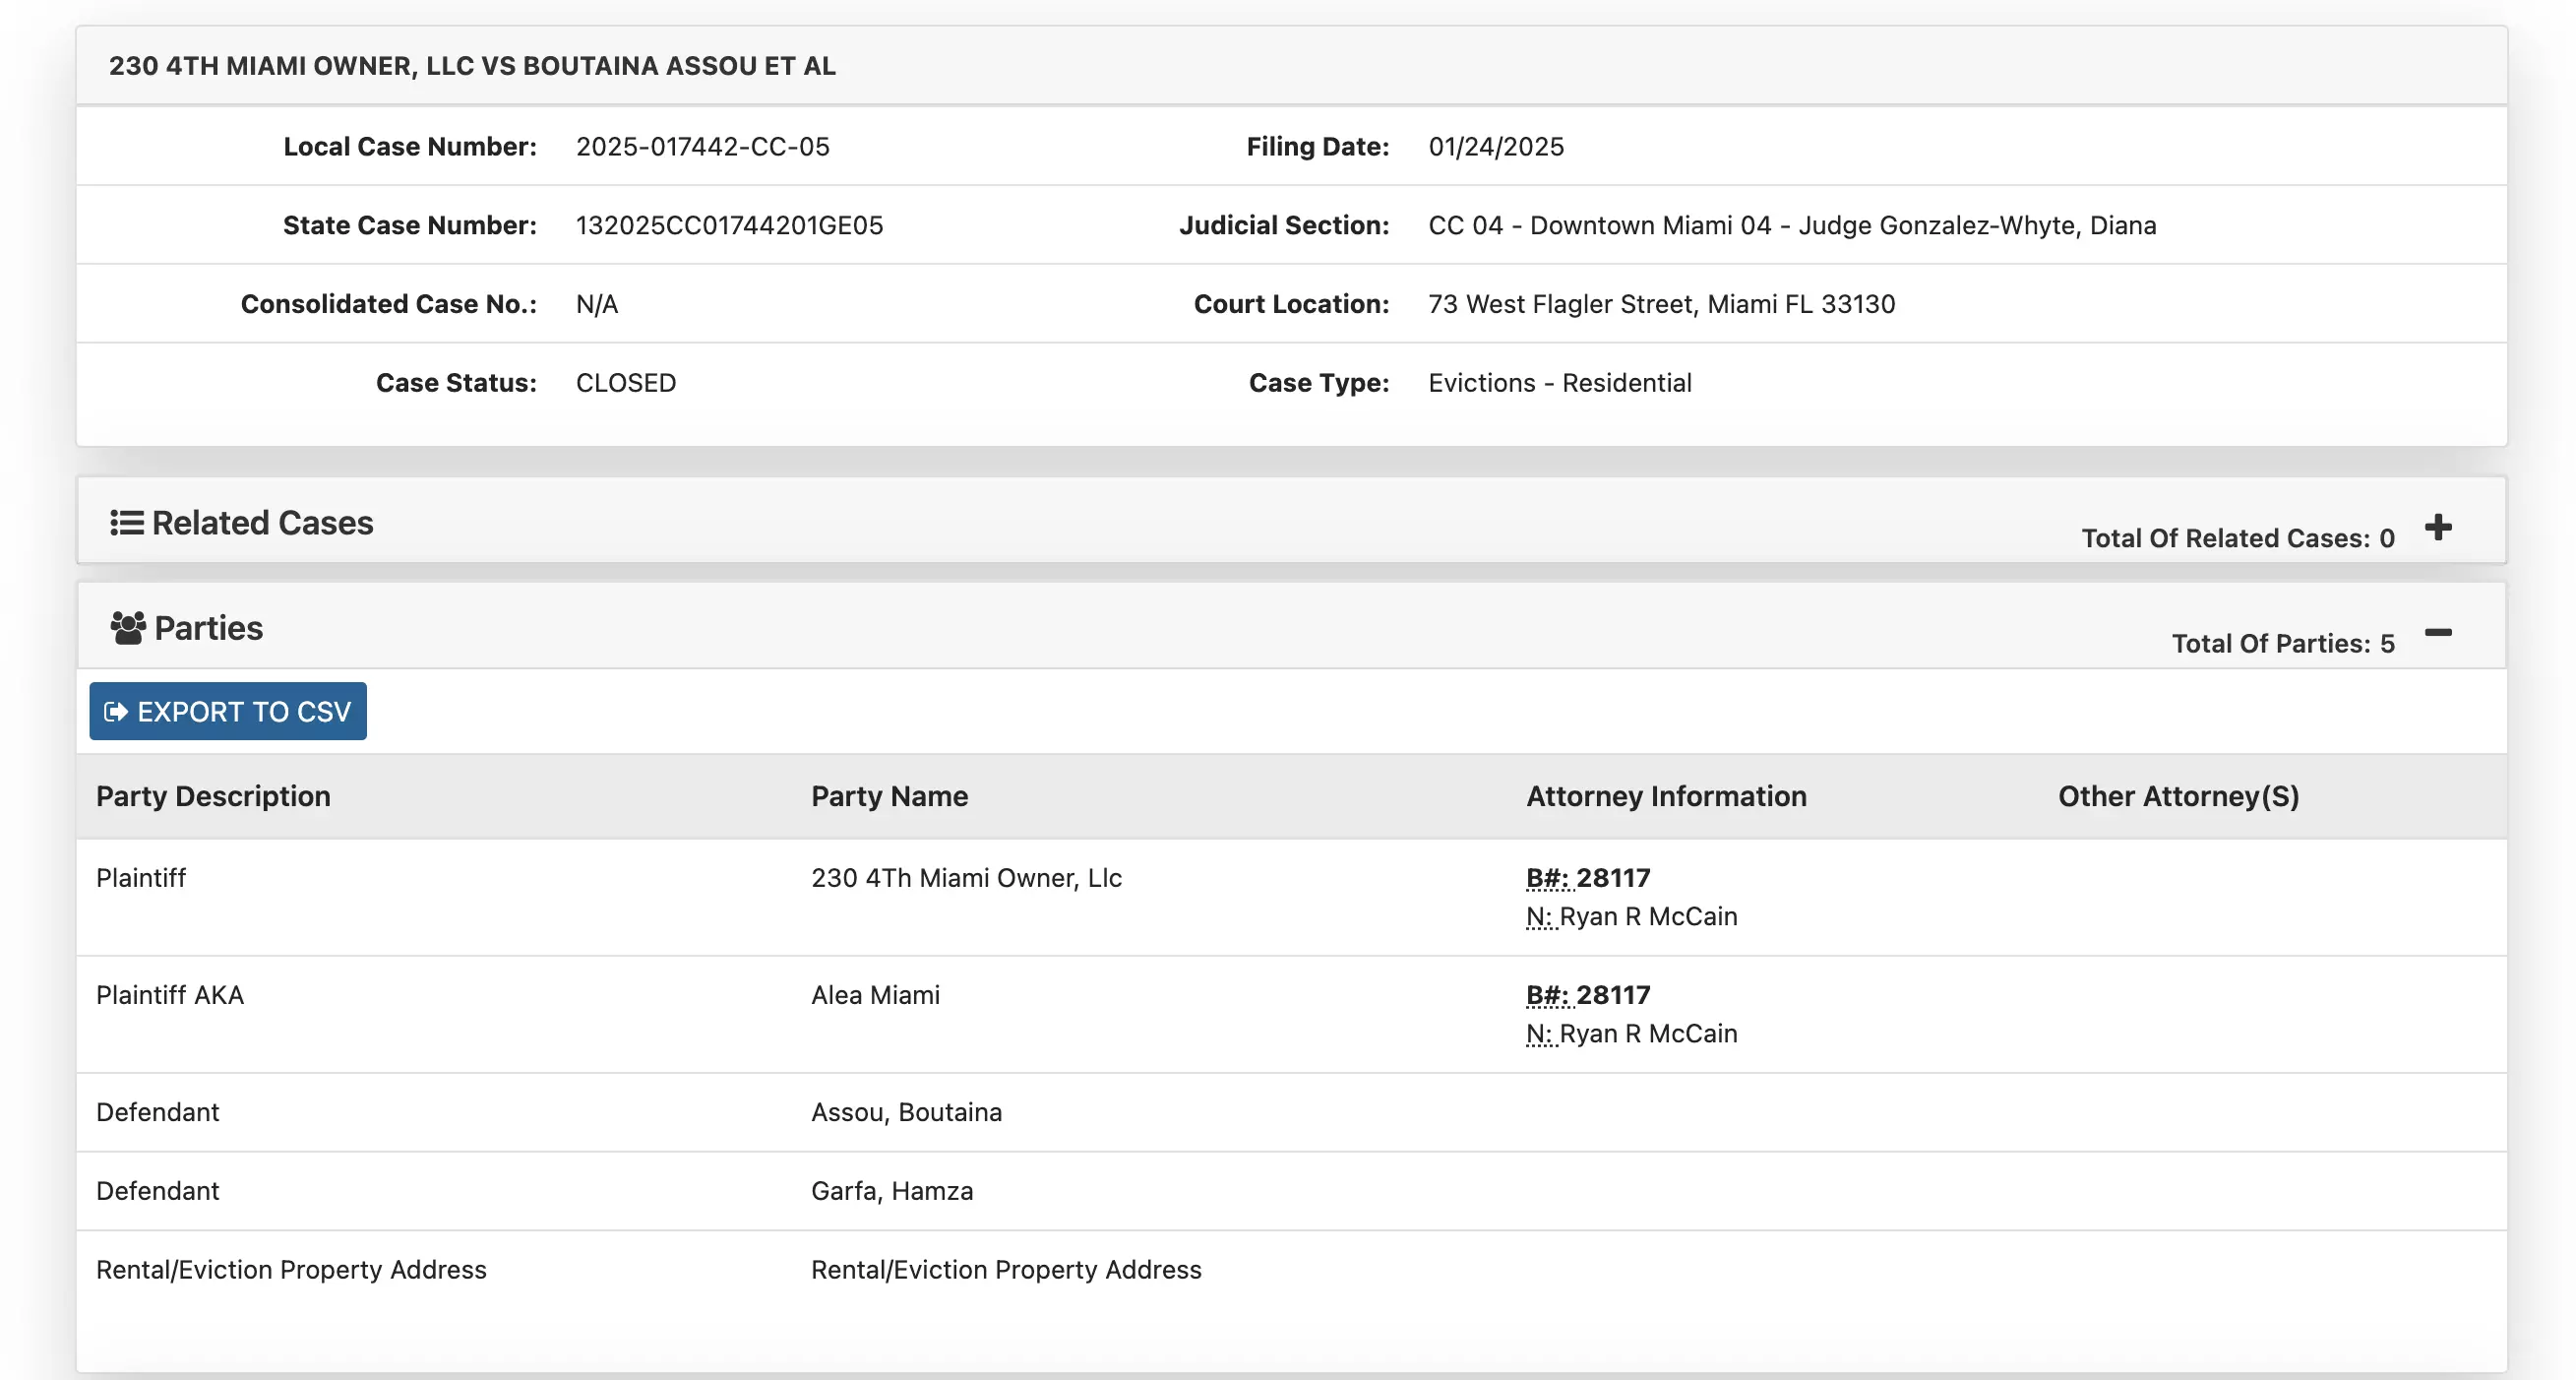Click case type Evictions - Residential

pyautogui.click(x=1560, y=383)
